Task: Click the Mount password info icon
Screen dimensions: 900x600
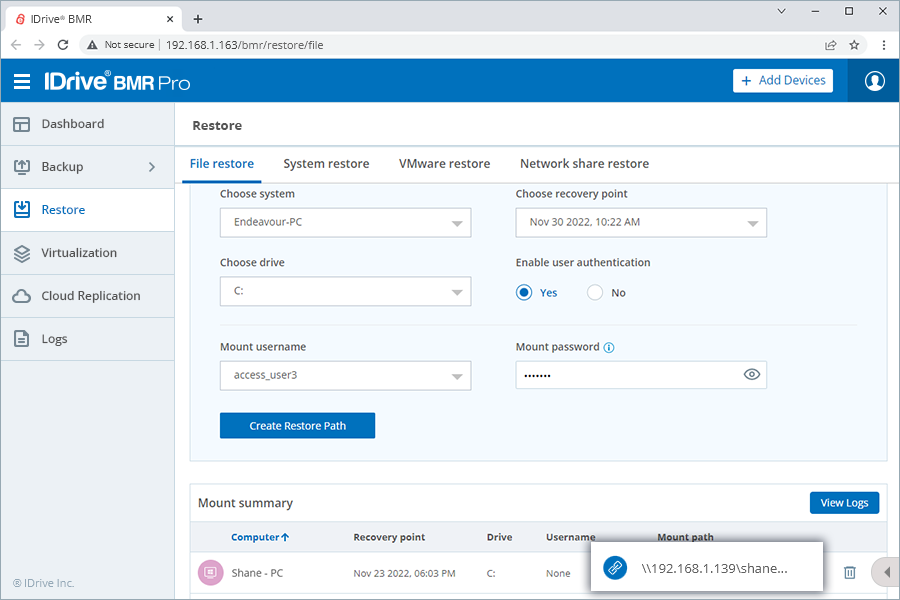Action: 609,348
